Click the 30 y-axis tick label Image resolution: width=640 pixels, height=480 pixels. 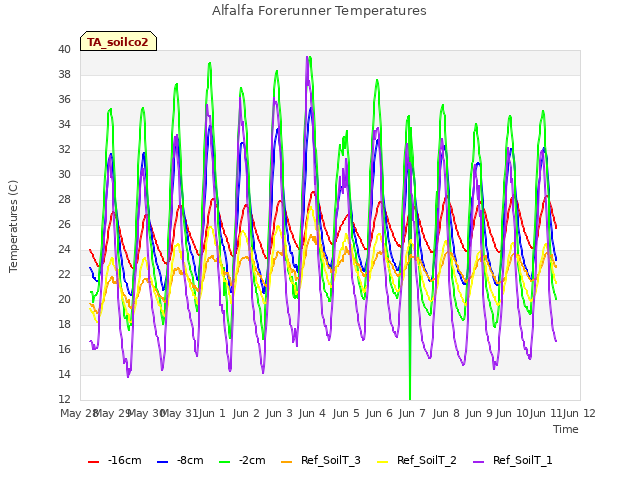[64, 174]
